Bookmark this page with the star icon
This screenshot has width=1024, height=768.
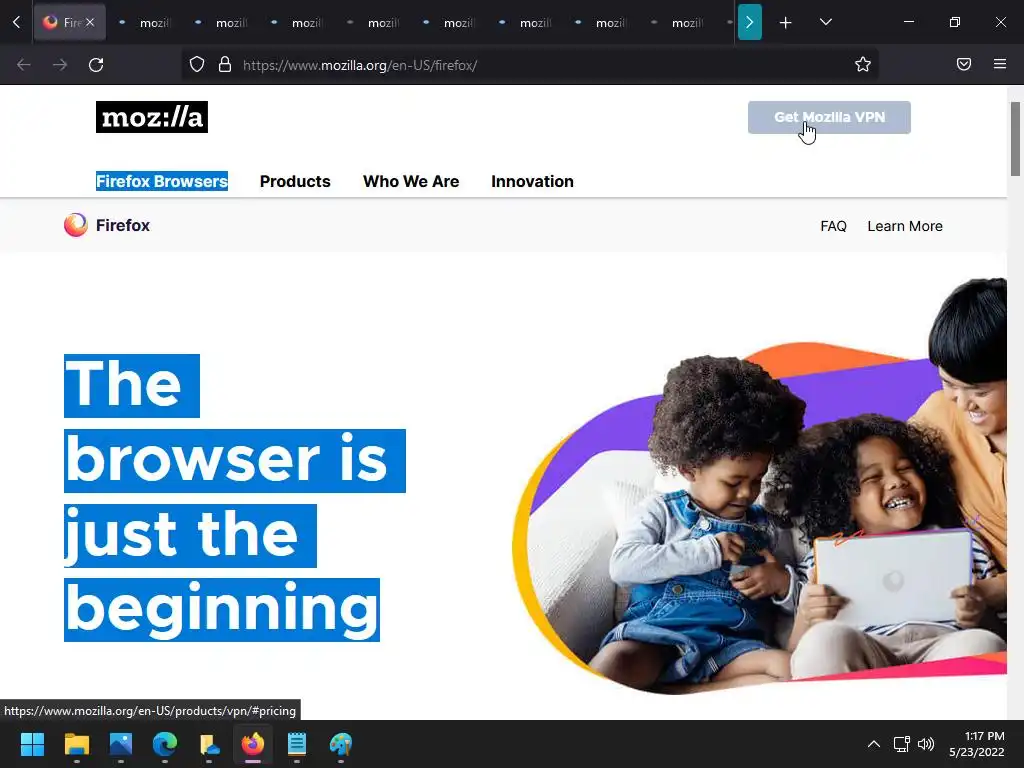click(x=863, y=65)
